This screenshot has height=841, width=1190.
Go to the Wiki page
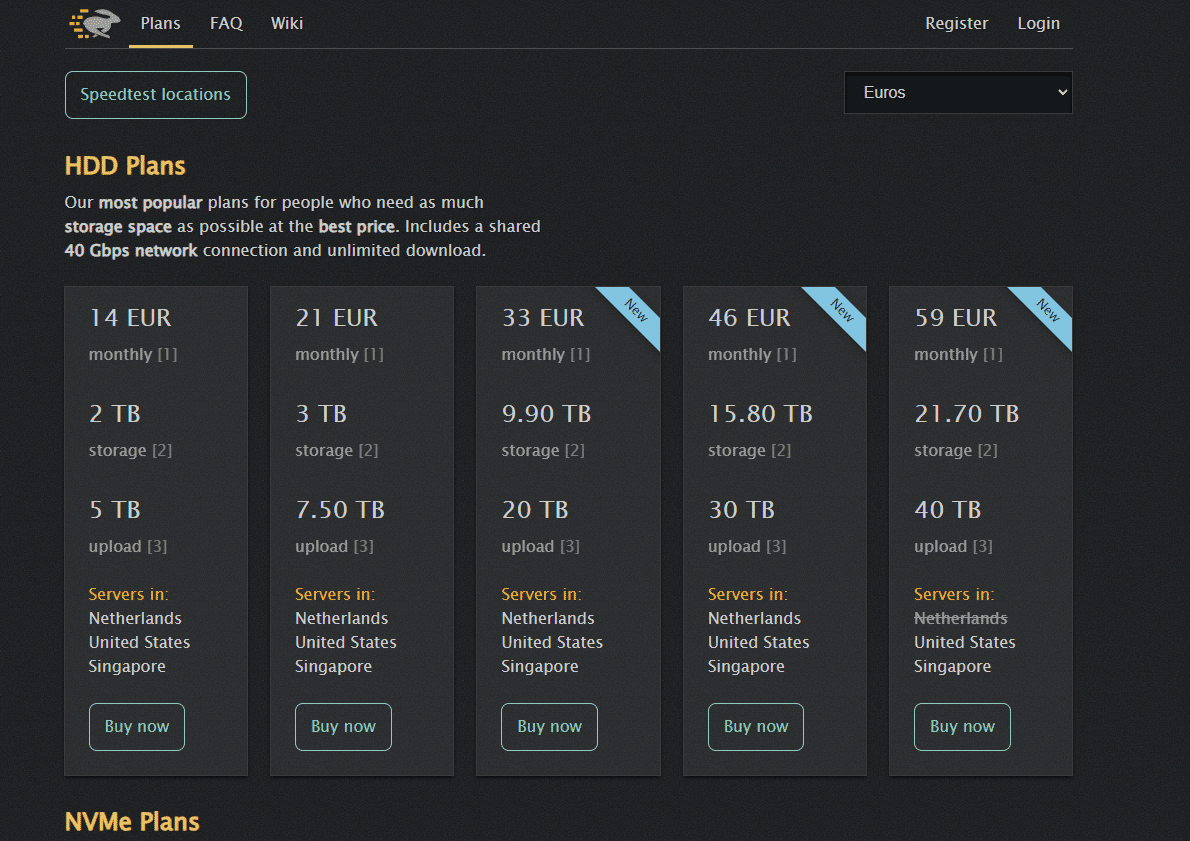click(x=287, y=24)
